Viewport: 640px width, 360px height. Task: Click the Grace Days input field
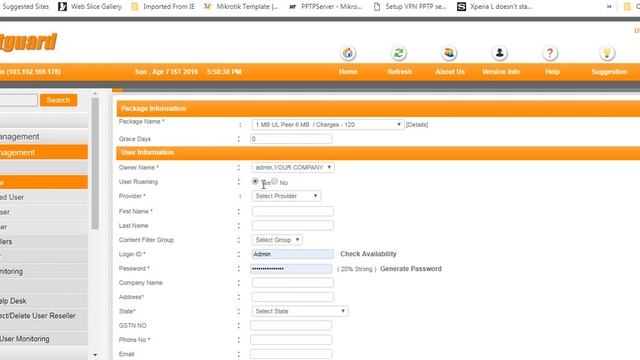coord(291,139)
